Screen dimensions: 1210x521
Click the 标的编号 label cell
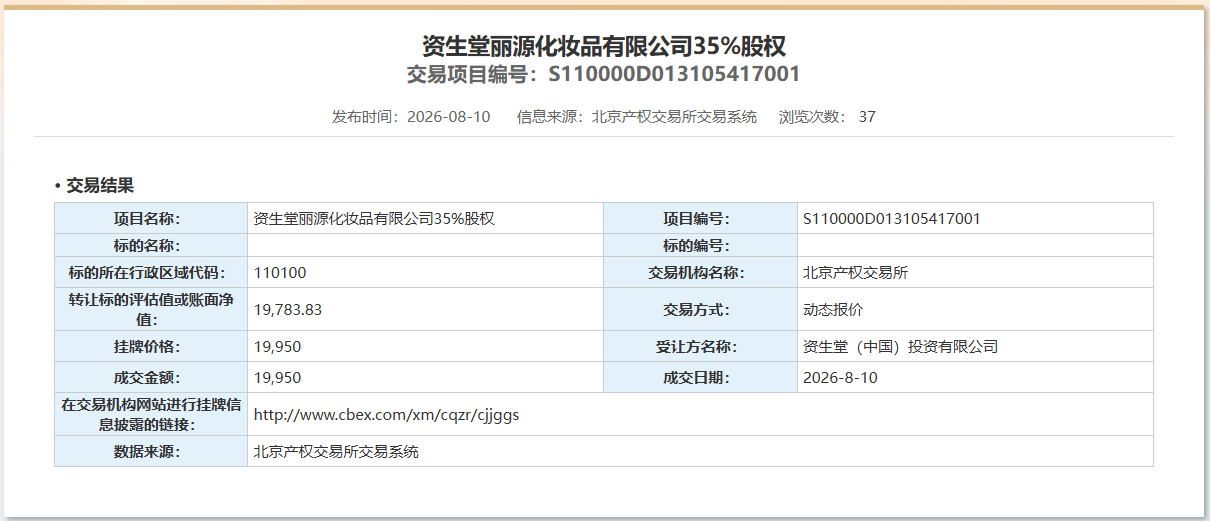tap(700, 245)
